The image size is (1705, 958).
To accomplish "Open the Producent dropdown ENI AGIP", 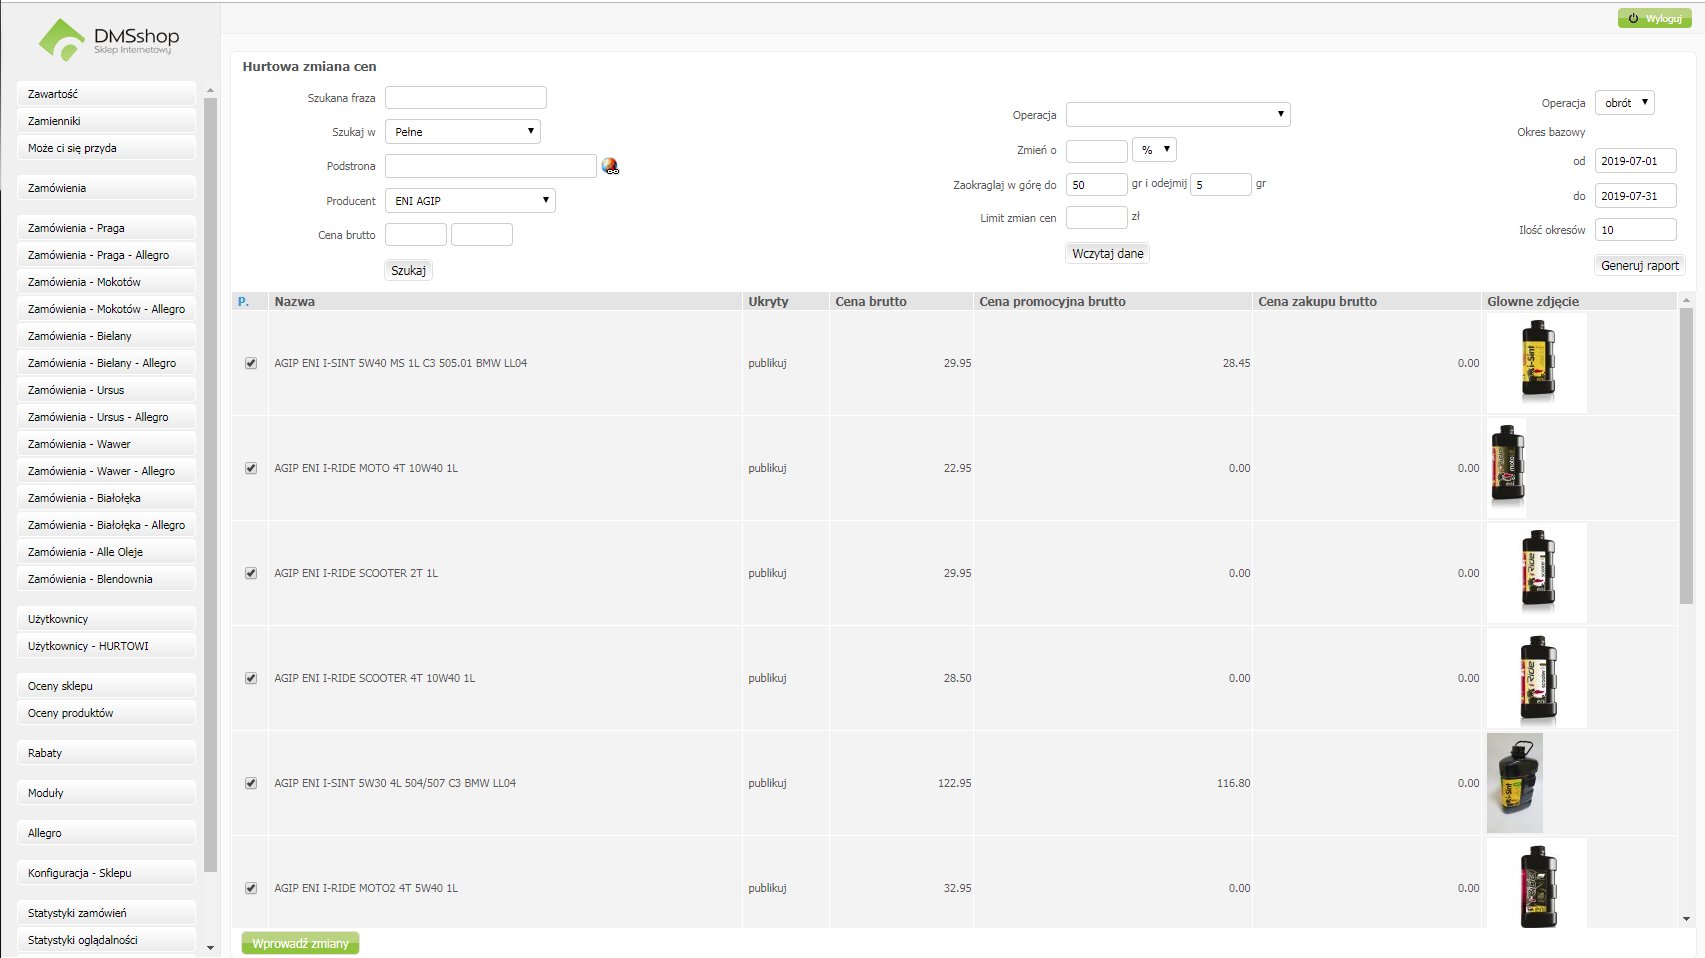I will pyautogui.click(x=470, y=200).
